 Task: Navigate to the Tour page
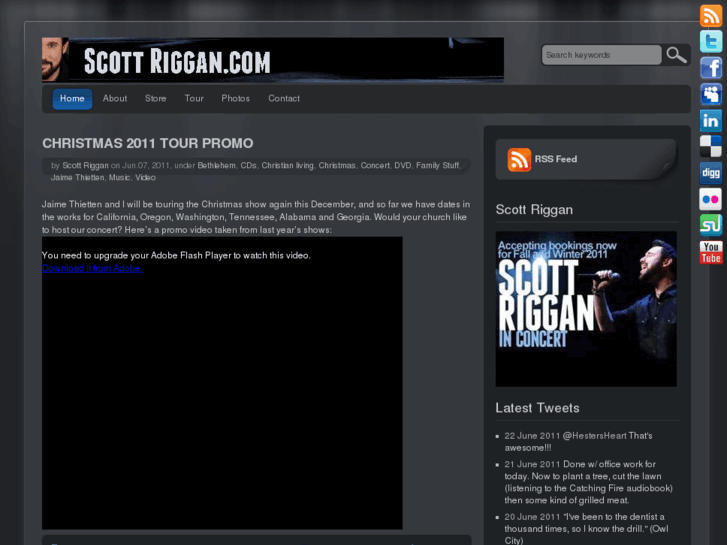pos(194,99)
